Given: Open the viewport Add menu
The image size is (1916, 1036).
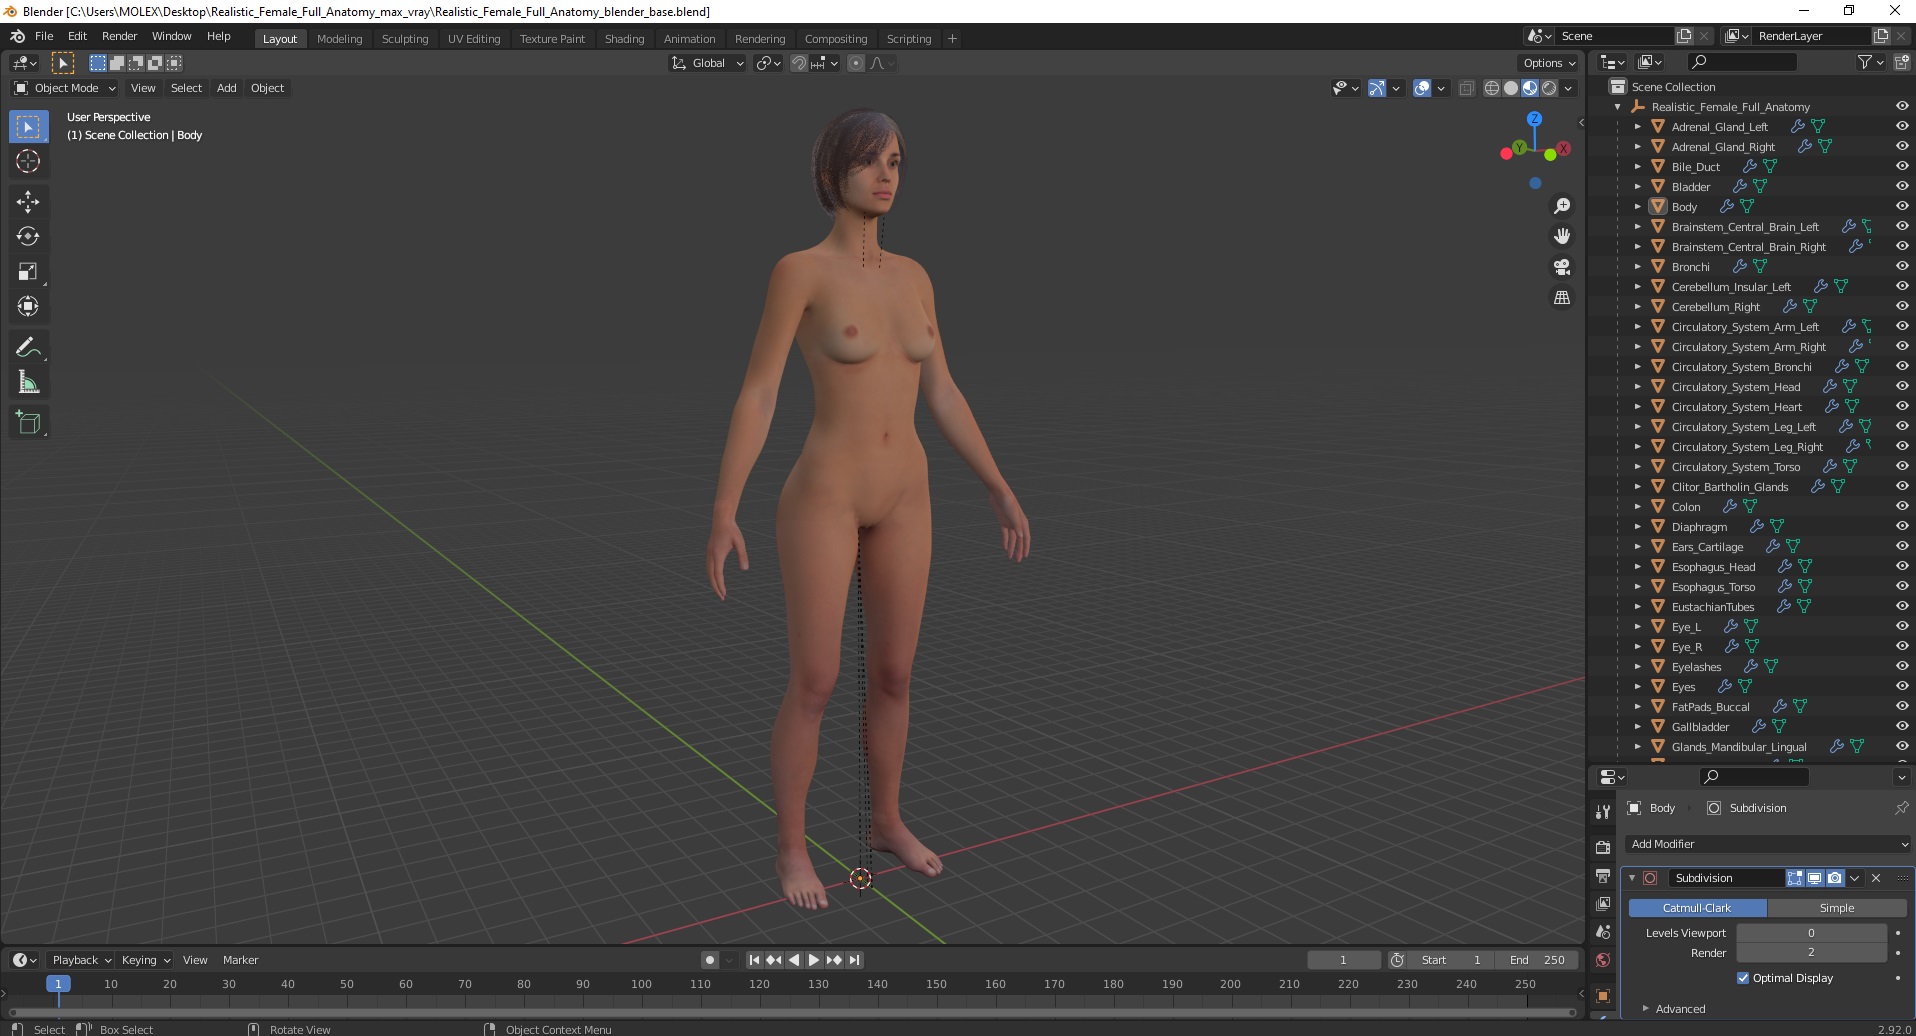Looking at the screenshot, I should (226, 88).
